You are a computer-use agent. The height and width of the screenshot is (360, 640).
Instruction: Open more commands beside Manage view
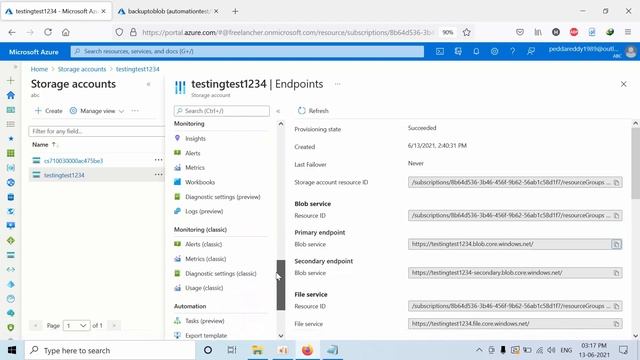point(135,111)
